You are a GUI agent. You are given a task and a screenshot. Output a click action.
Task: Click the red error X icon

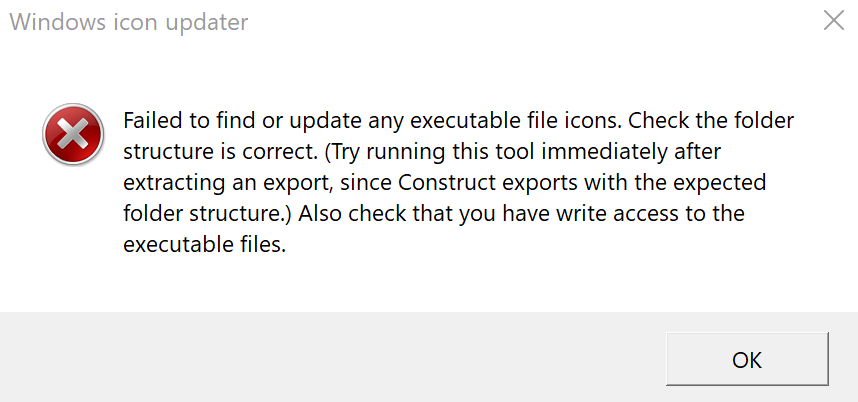[x=73, y=134]
